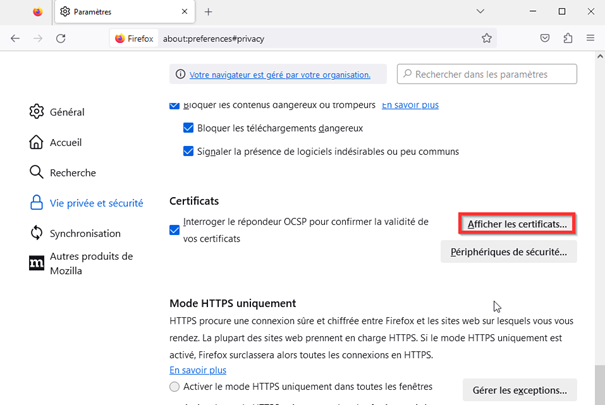605x405 pixels.
Task: Click Périphériques de sécurité button
Action: pos(509,252)
